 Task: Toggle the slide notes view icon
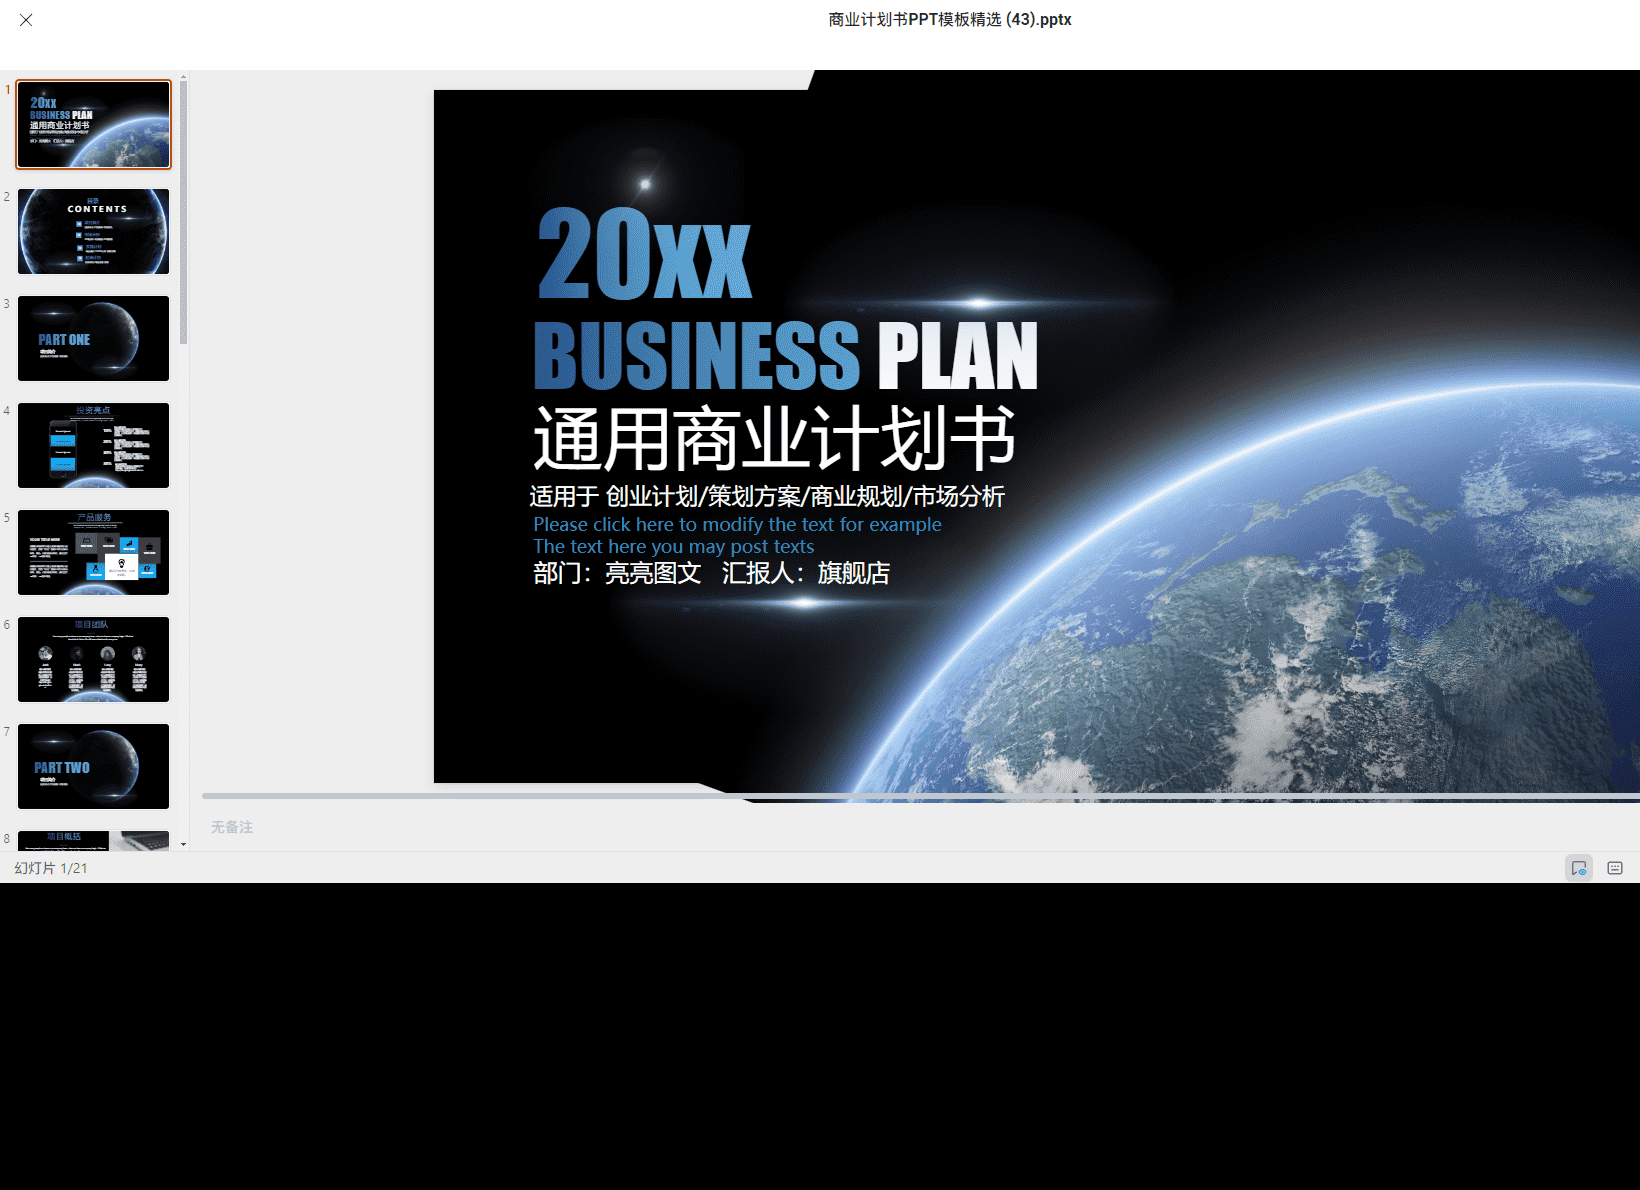[1579, 868]
